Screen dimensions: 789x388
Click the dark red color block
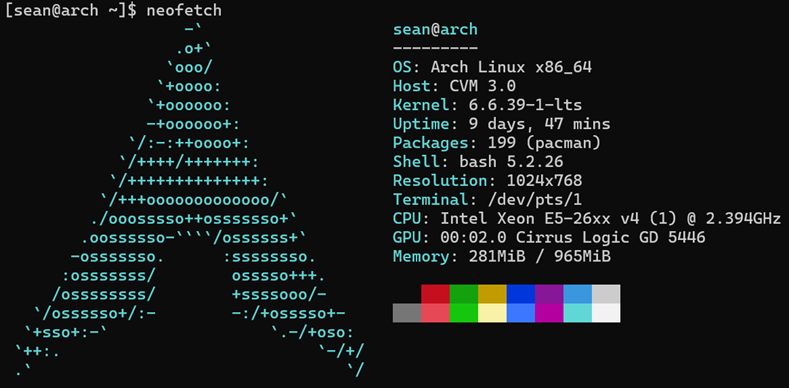click(x=435, y=294)
